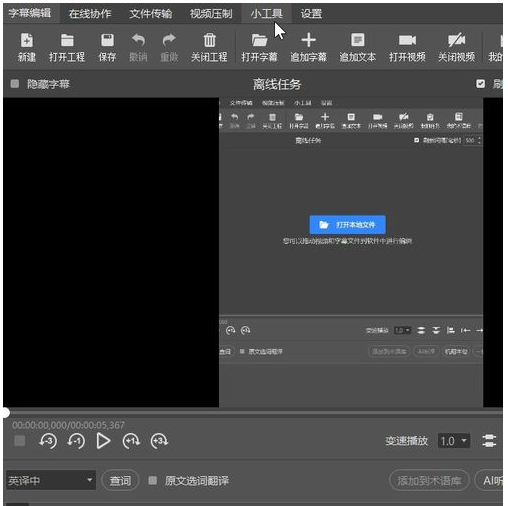Click the 添加到术语库 button
The height and width of the screenshot is (506, 508).
point(429,480)
